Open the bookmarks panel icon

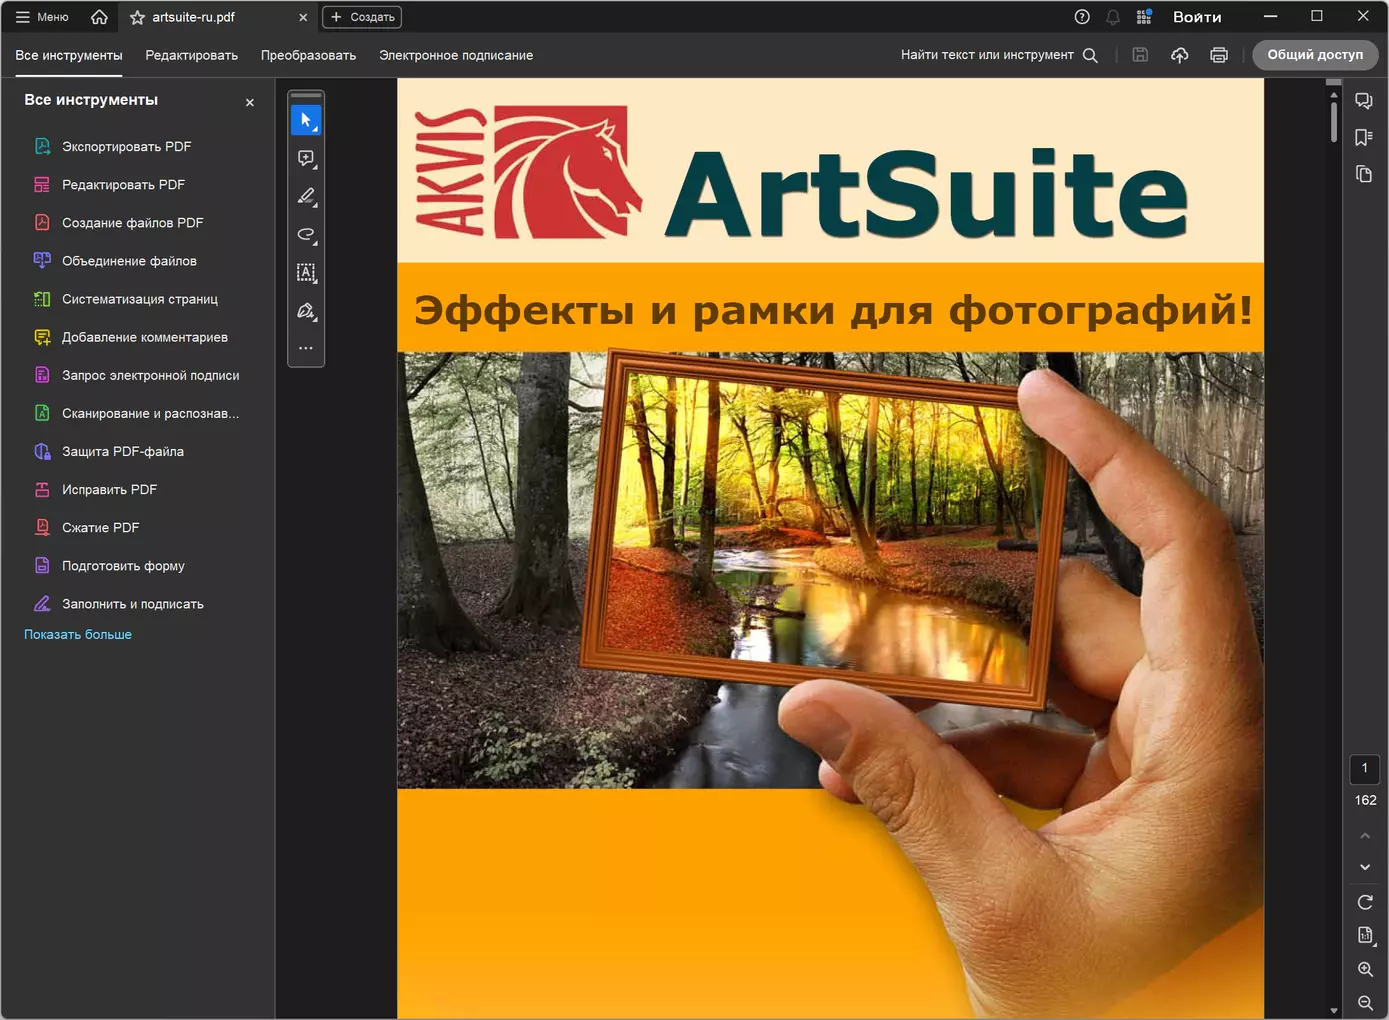pos(1363,137)
